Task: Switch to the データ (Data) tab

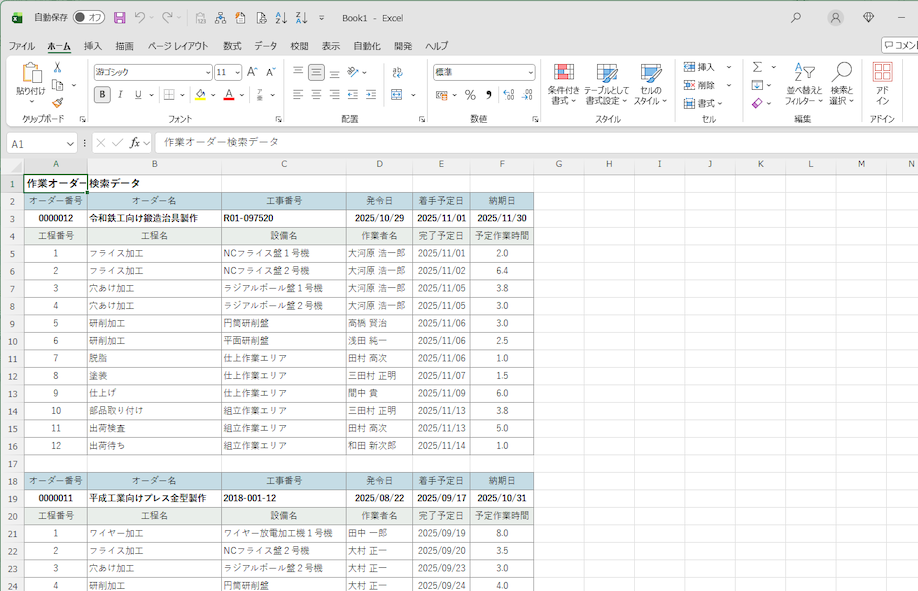Action: pos(265,46)
